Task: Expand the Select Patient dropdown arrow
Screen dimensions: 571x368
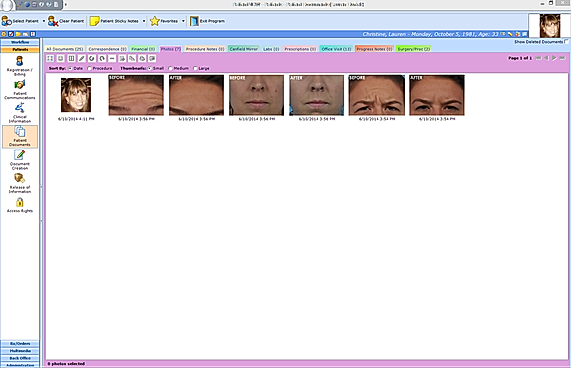Action: 44,21
